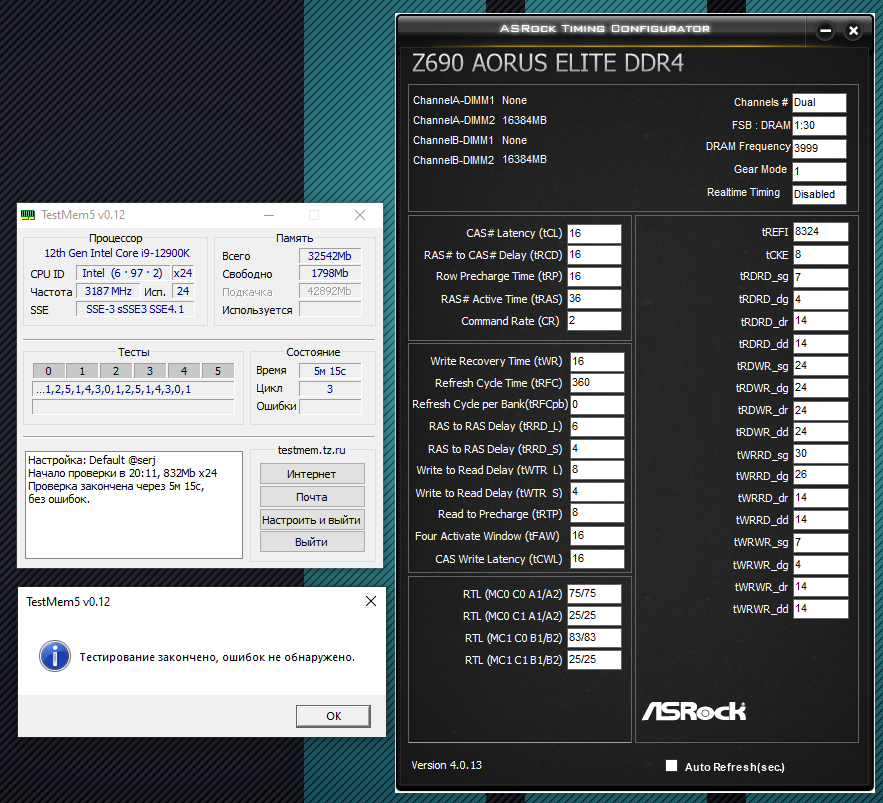Click the tRDWR_dd value field

point(820,432)
